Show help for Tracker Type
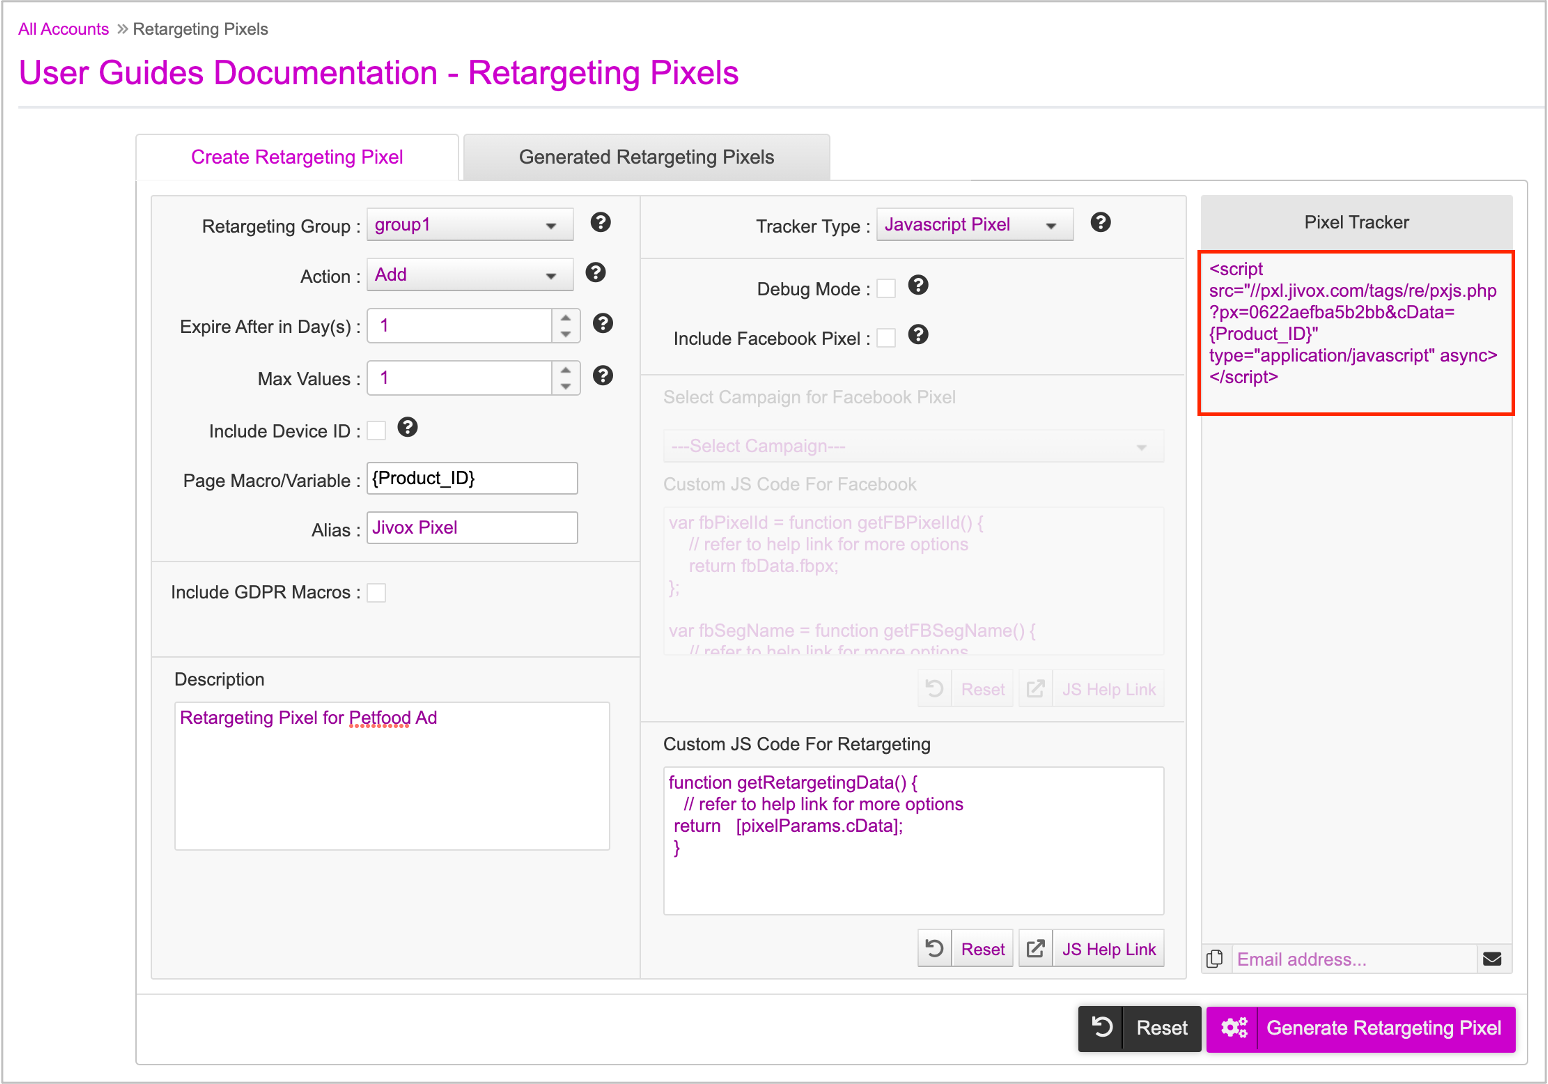The height and width of the screenshot is (1084, 1548). click(1101, 222)
